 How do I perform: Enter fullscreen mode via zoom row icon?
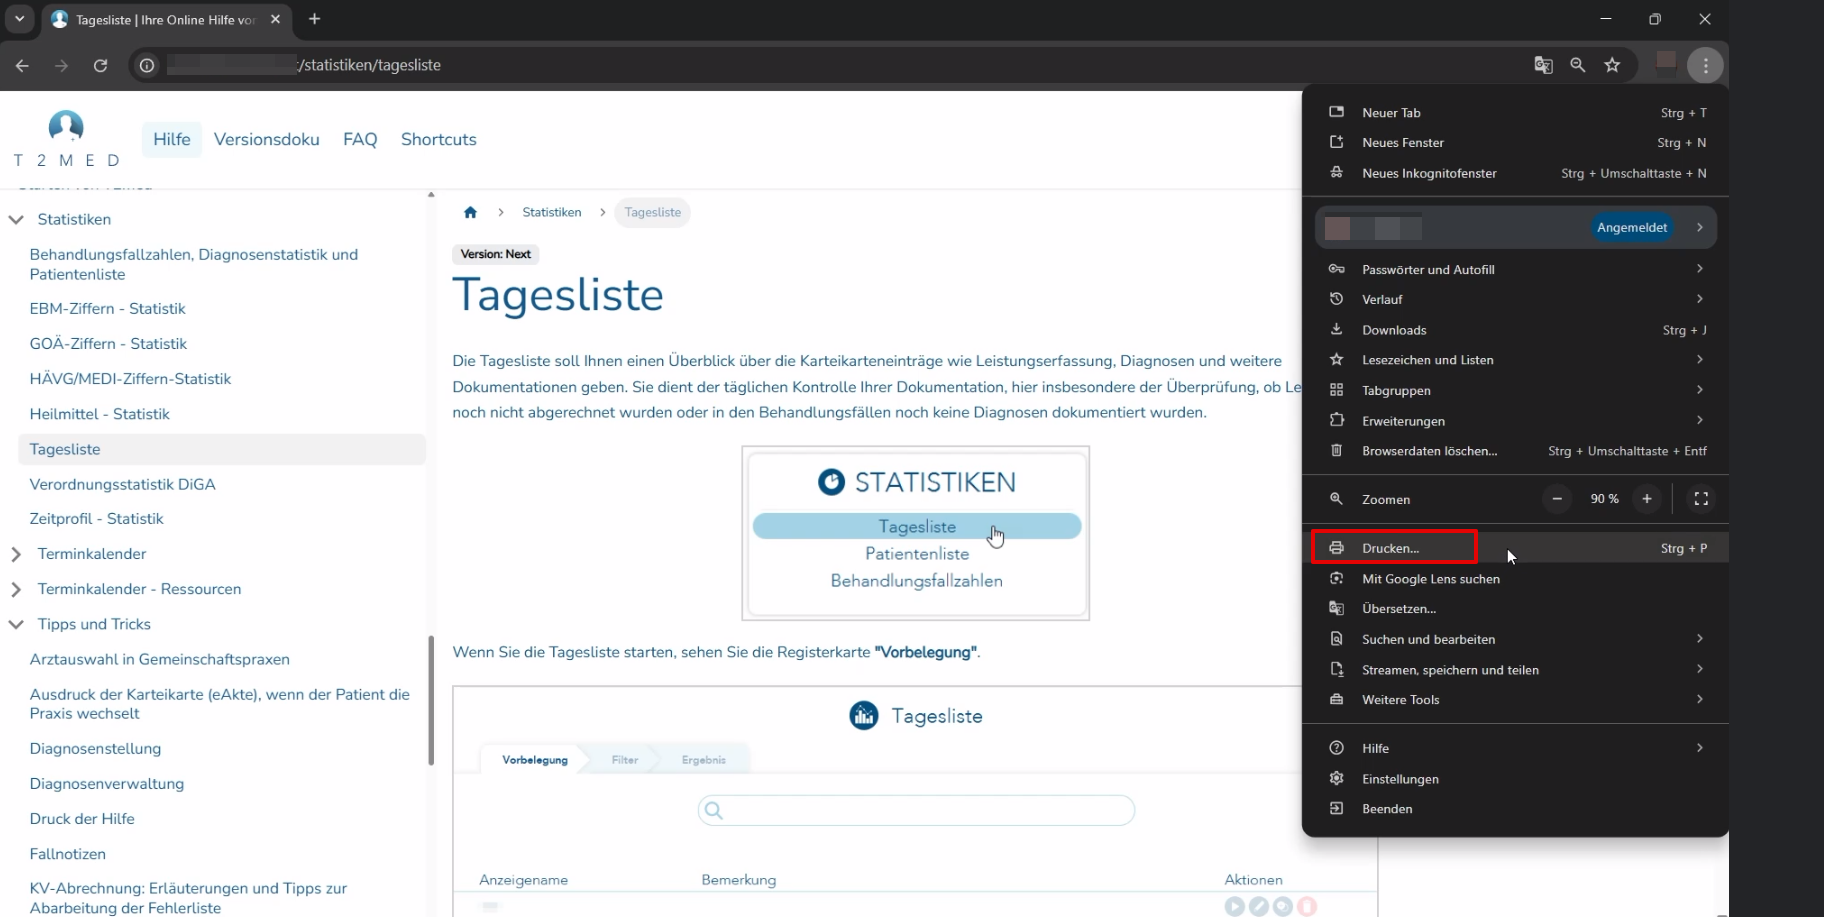(1700, 499)
